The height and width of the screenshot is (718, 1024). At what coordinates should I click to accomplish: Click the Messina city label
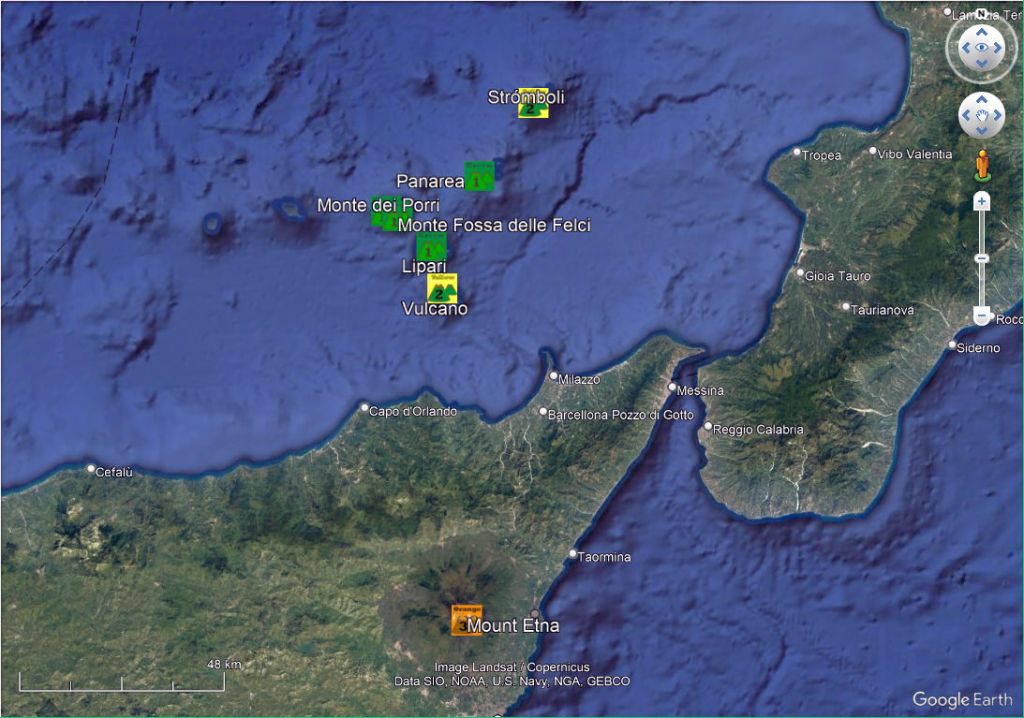[700, 390]
